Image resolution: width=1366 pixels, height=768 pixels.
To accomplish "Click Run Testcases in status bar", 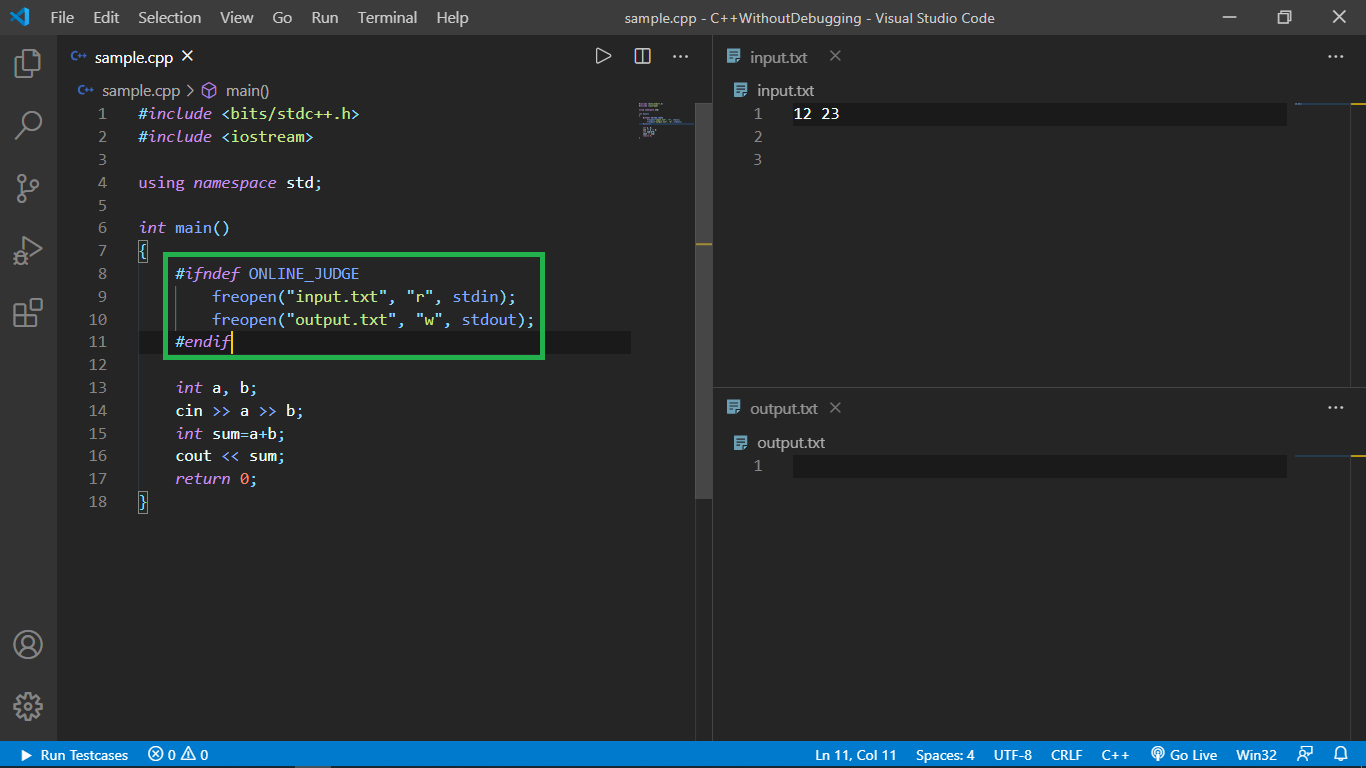I will click(x=74, y=755).
